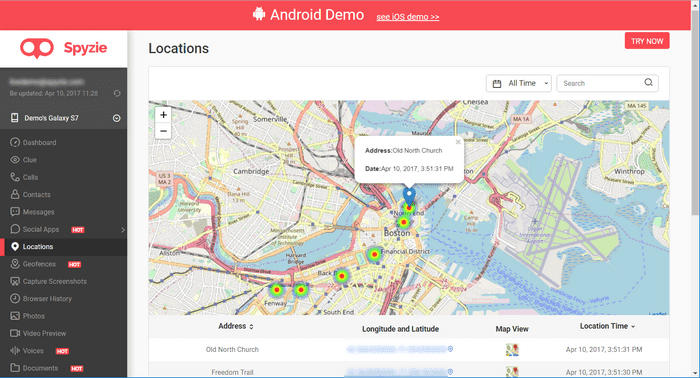Click the TRY NOW button

click(x=647, y=41)
